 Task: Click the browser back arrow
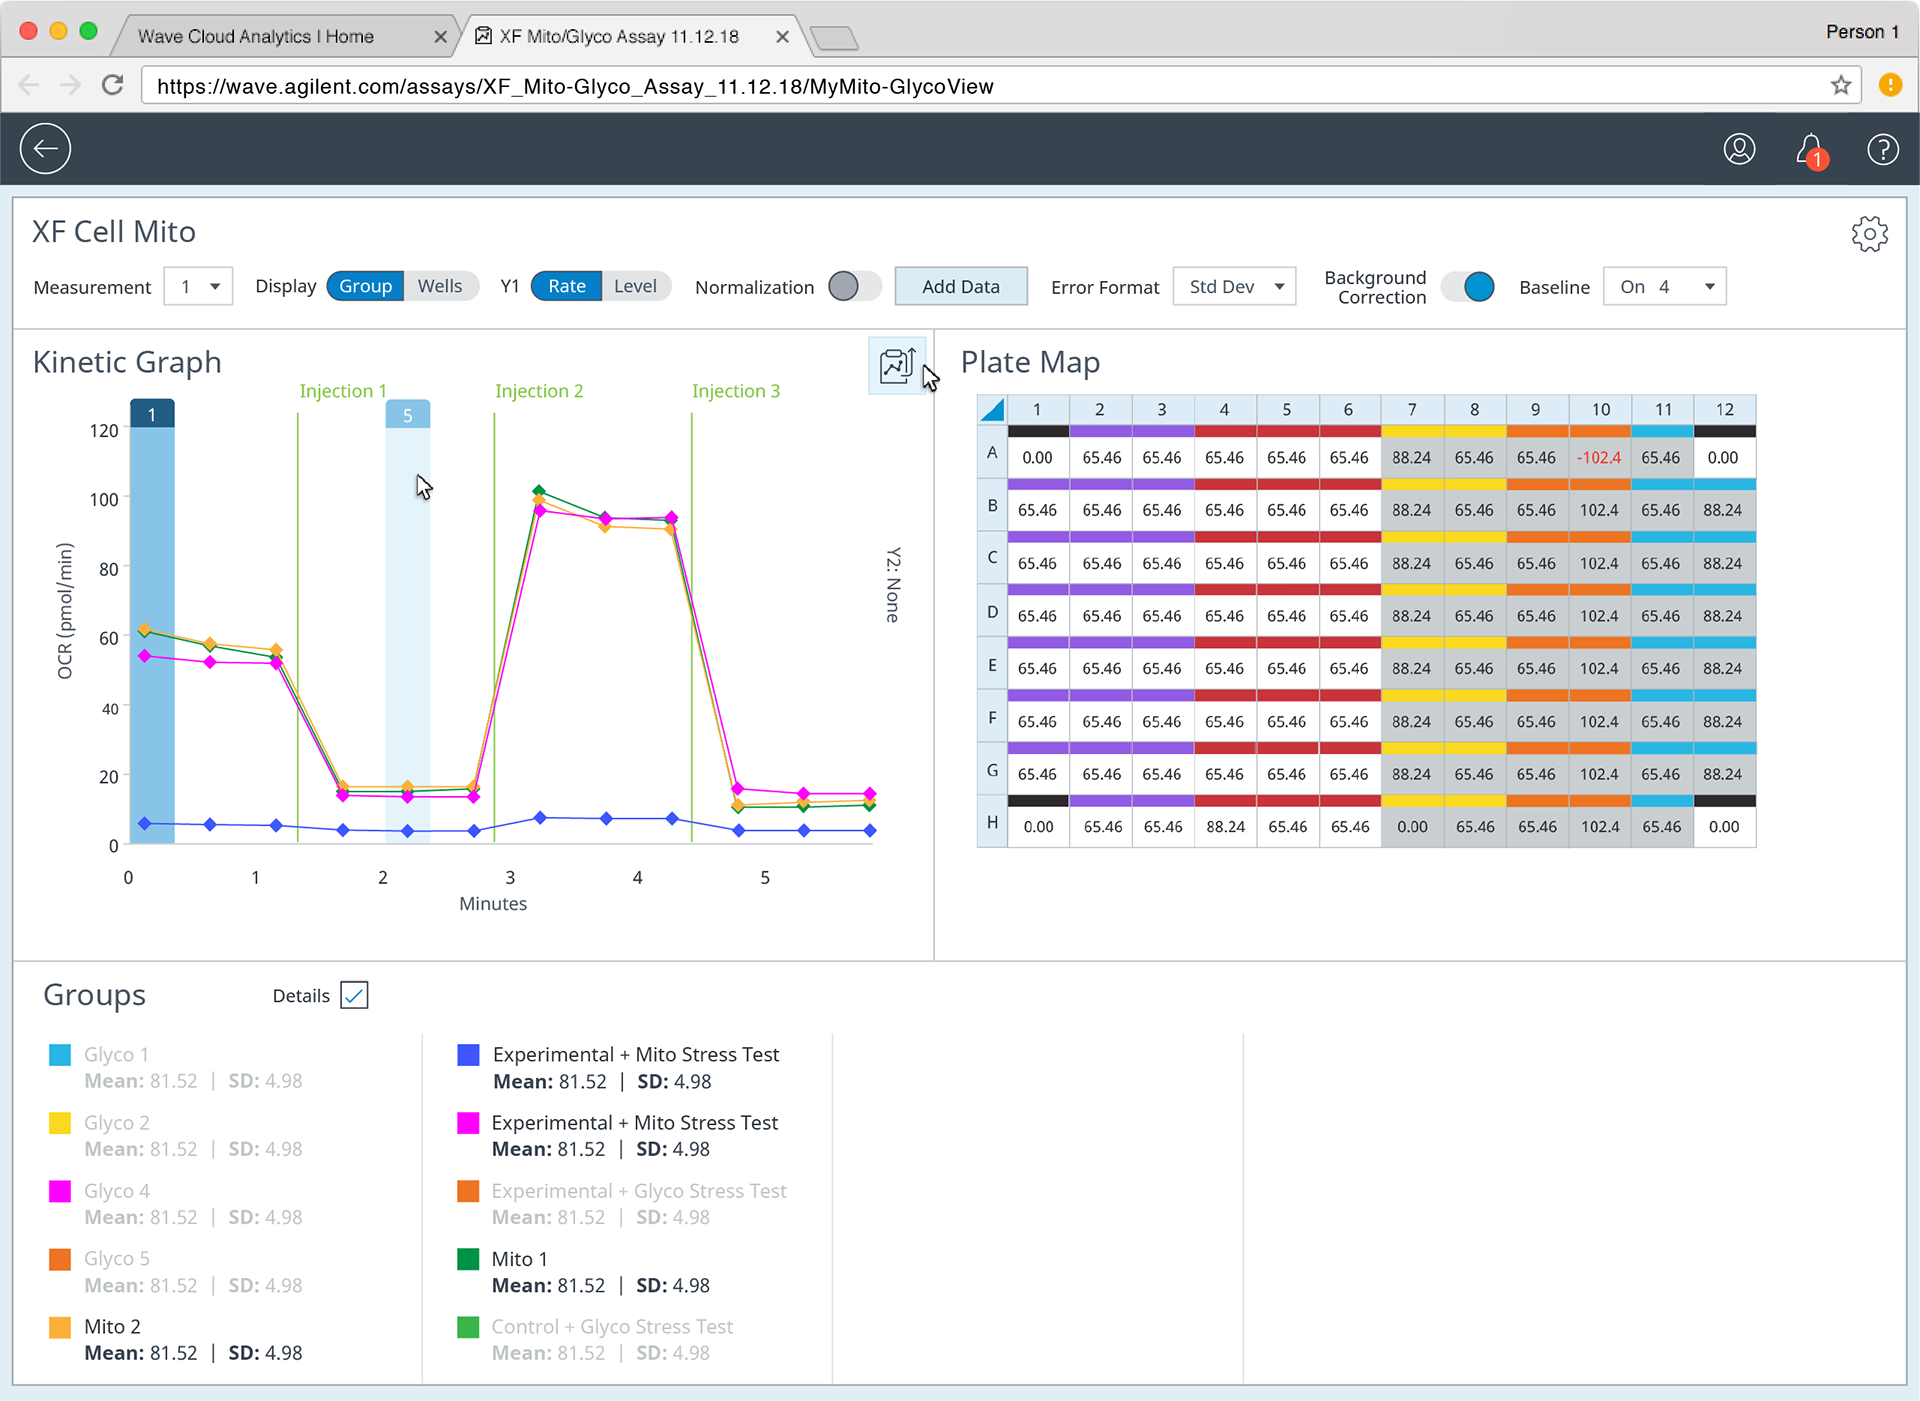[29, 85]
